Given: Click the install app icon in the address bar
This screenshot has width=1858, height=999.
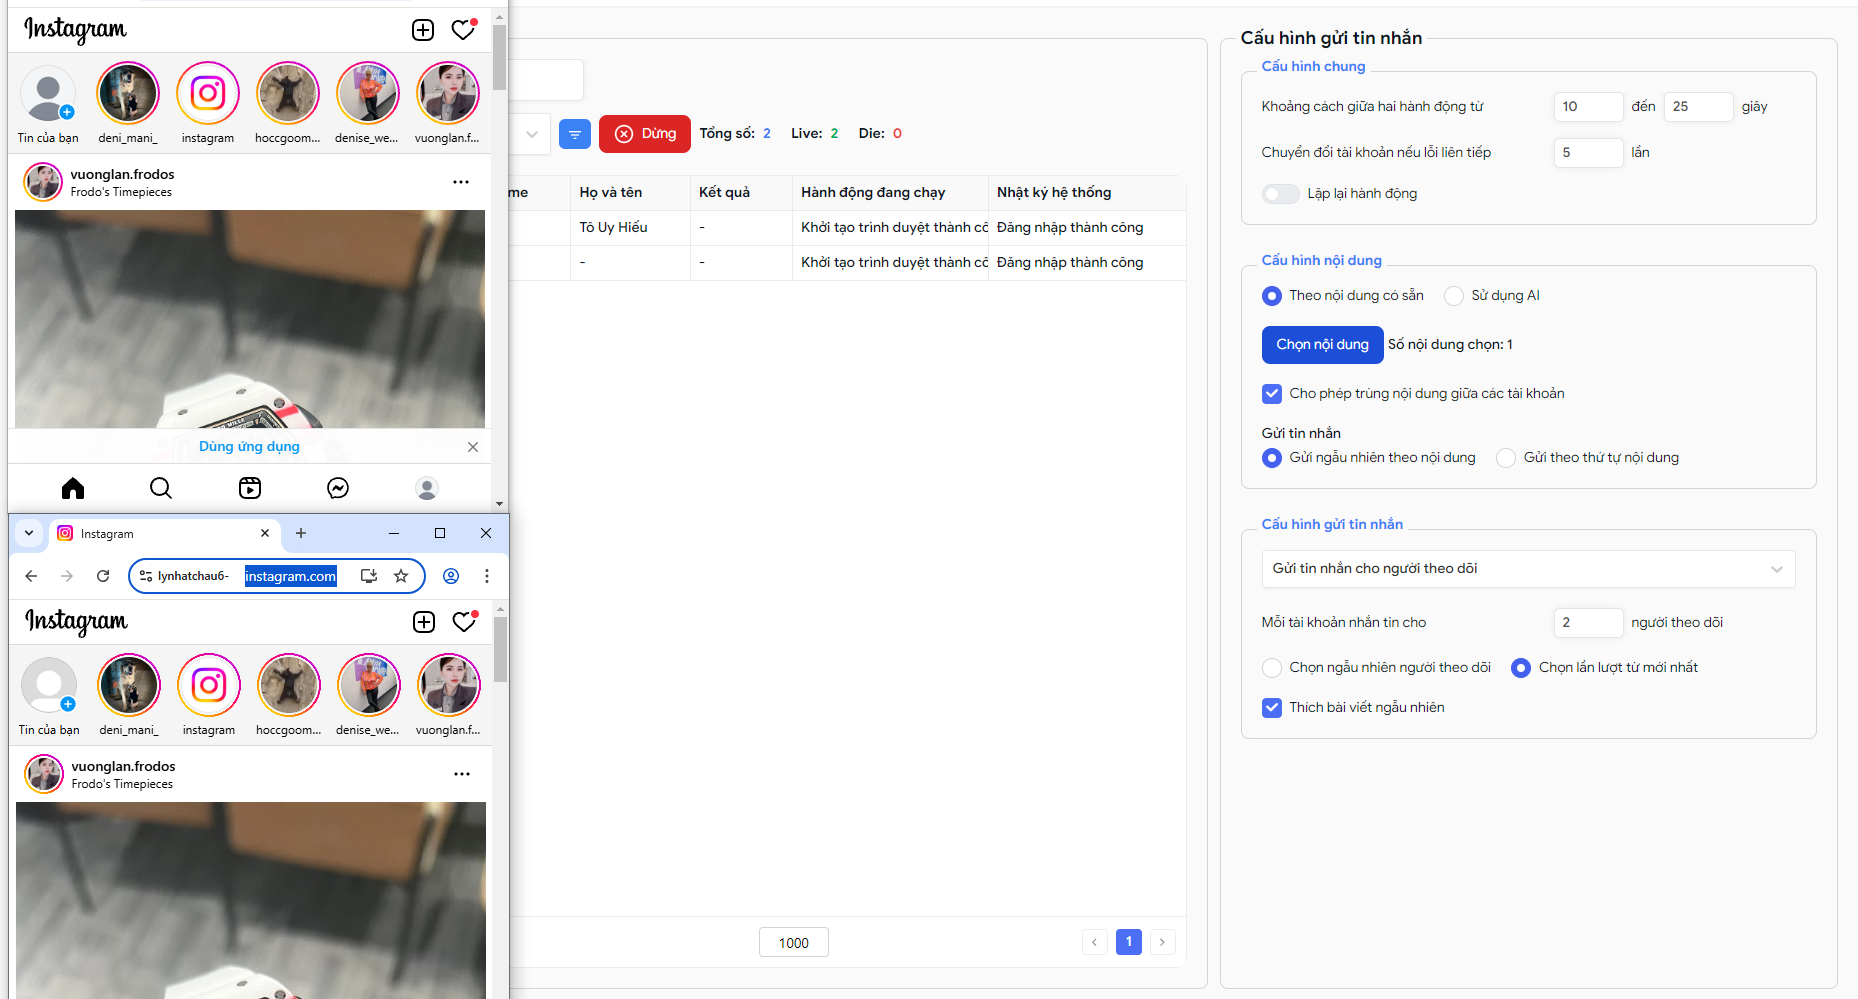Looking at the screenshot, I should pos(369,576).
